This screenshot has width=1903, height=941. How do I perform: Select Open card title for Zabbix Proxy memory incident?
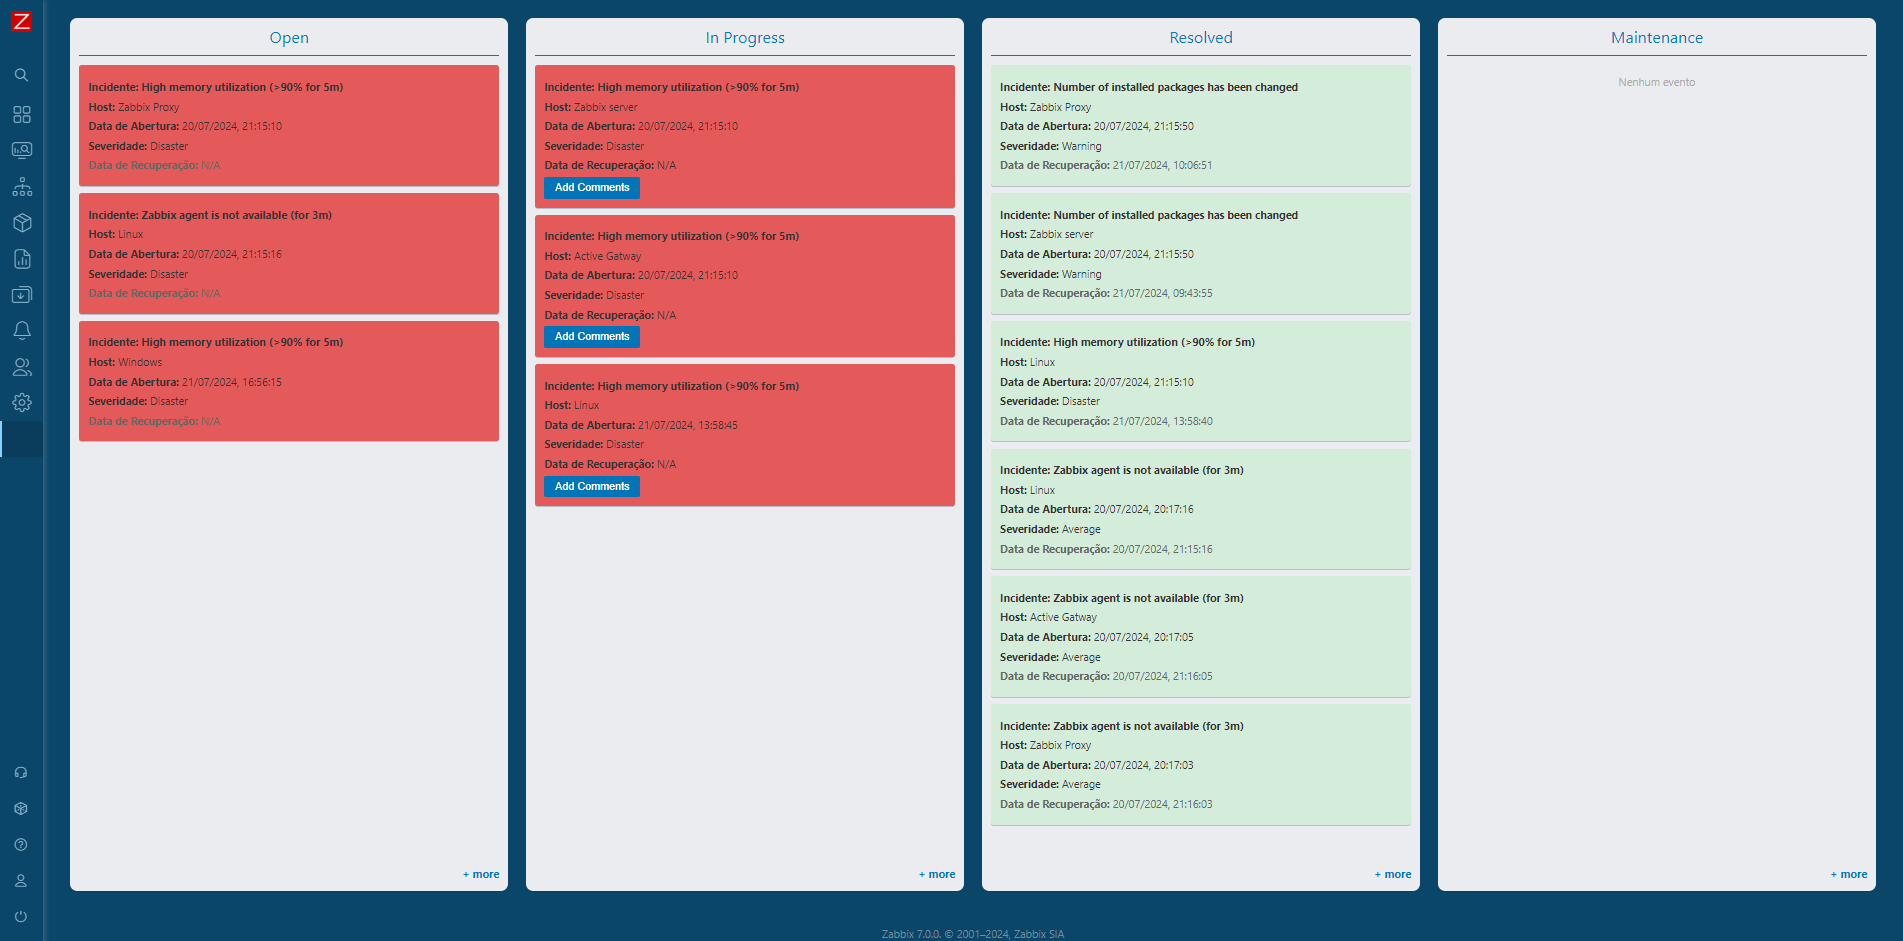216,88
